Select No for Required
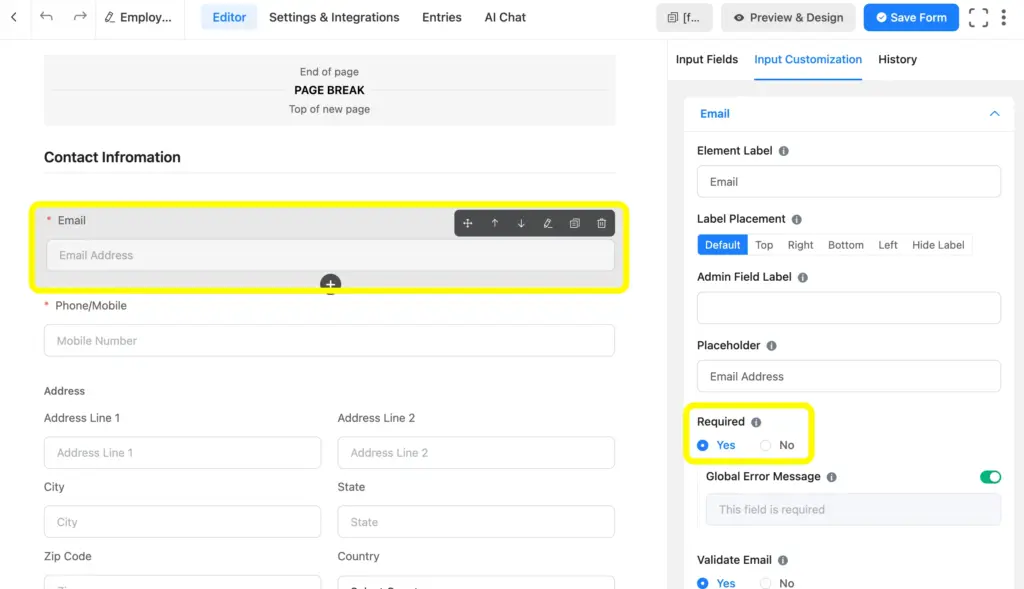This screenshot has width=1024, height=589. (777, 445)
